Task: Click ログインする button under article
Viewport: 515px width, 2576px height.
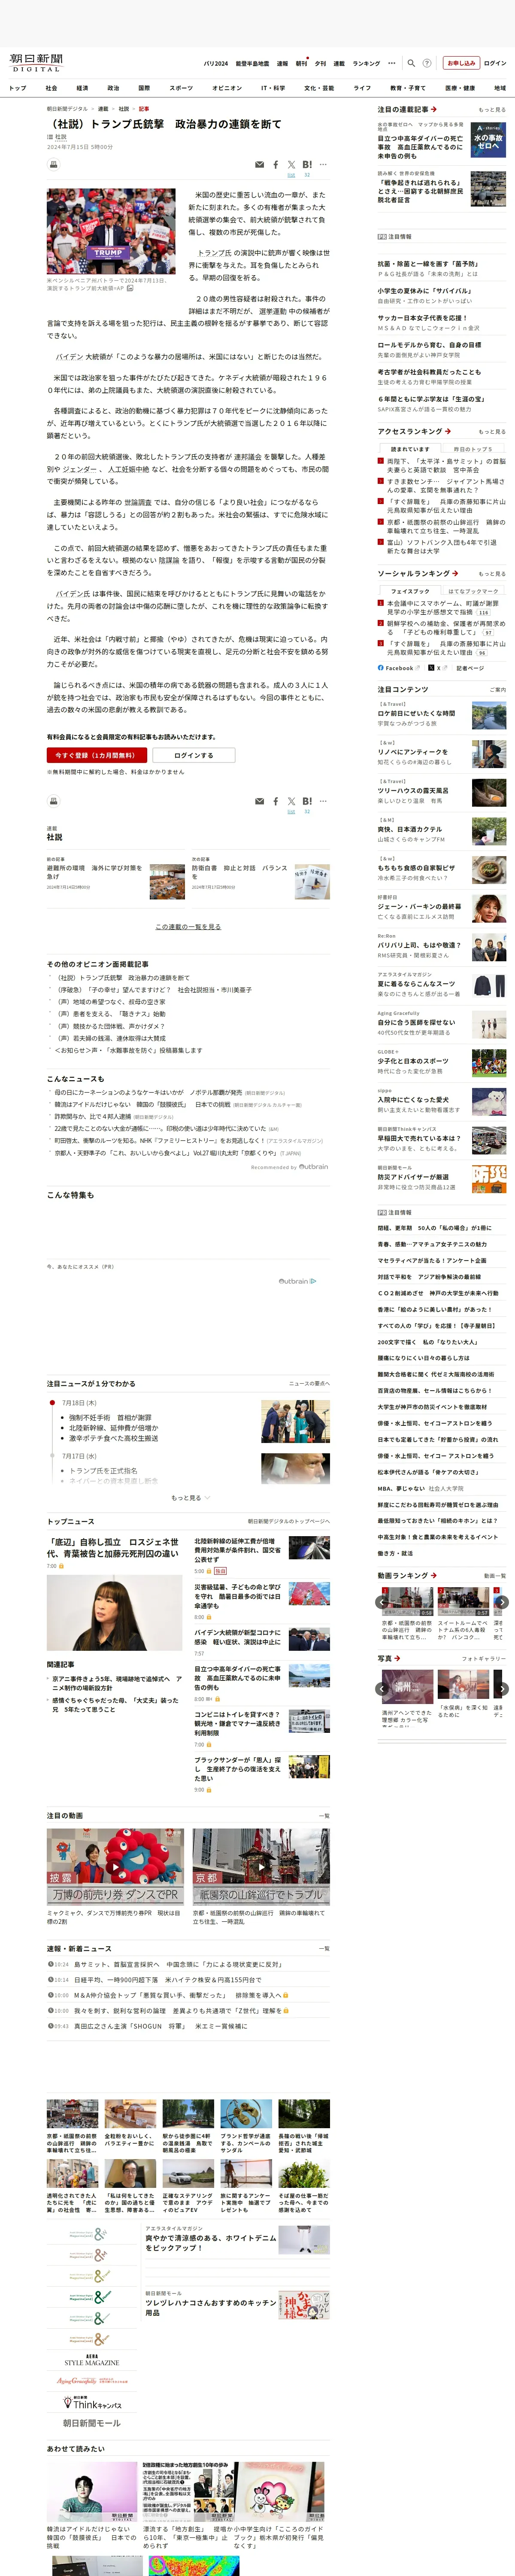Action: [194, 755]
